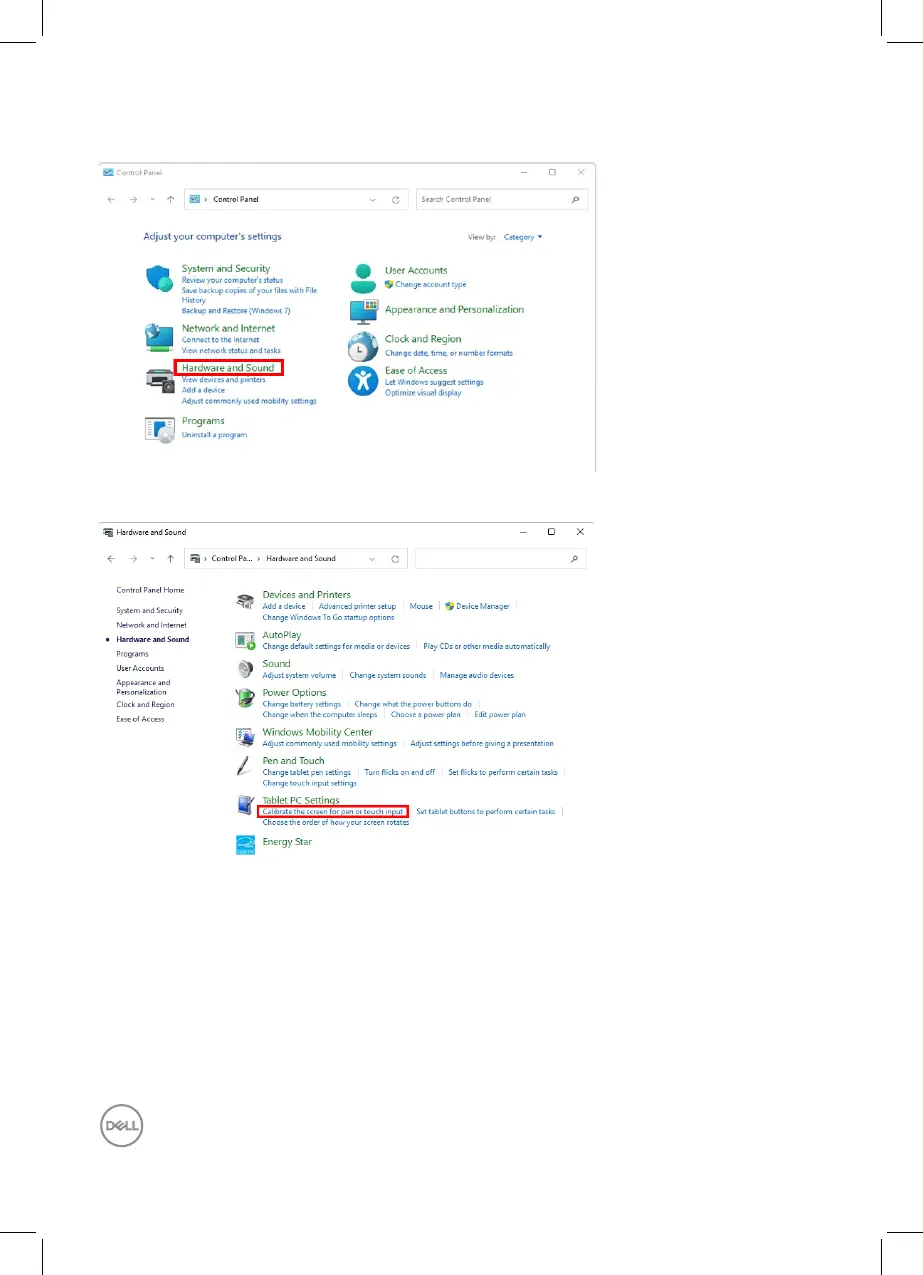Click 'Choose the order of how your screen rotates'
This screenshot has width=923, height=1275.
click(336, 822)
